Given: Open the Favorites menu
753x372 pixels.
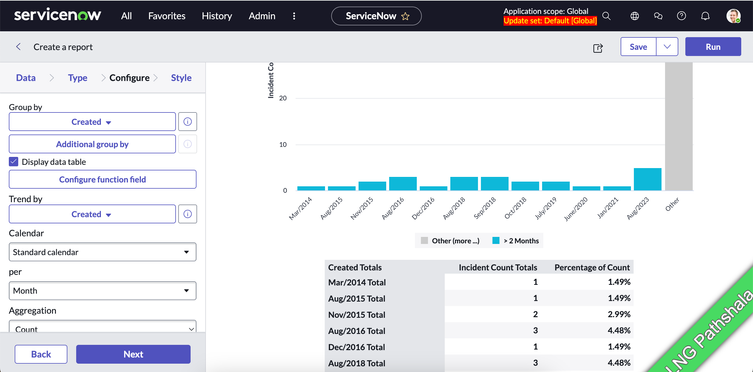Looking at the screenshot, I should click(x=167, y=16).
